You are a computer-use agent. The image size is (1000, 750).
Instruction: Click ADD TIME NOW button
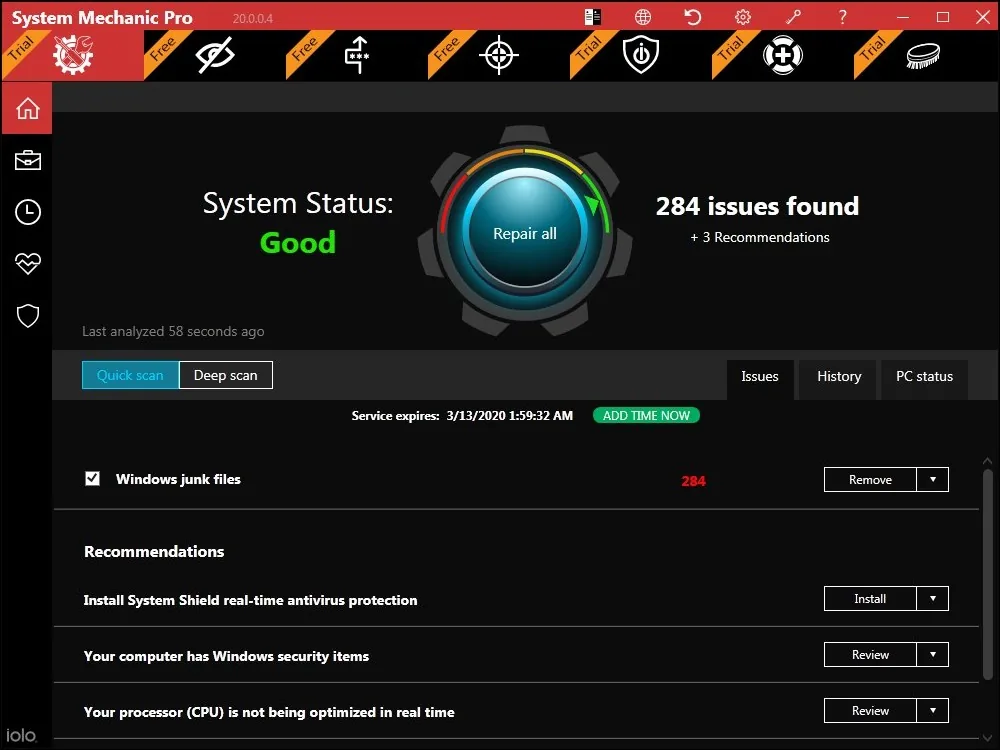tap(646, 415)
